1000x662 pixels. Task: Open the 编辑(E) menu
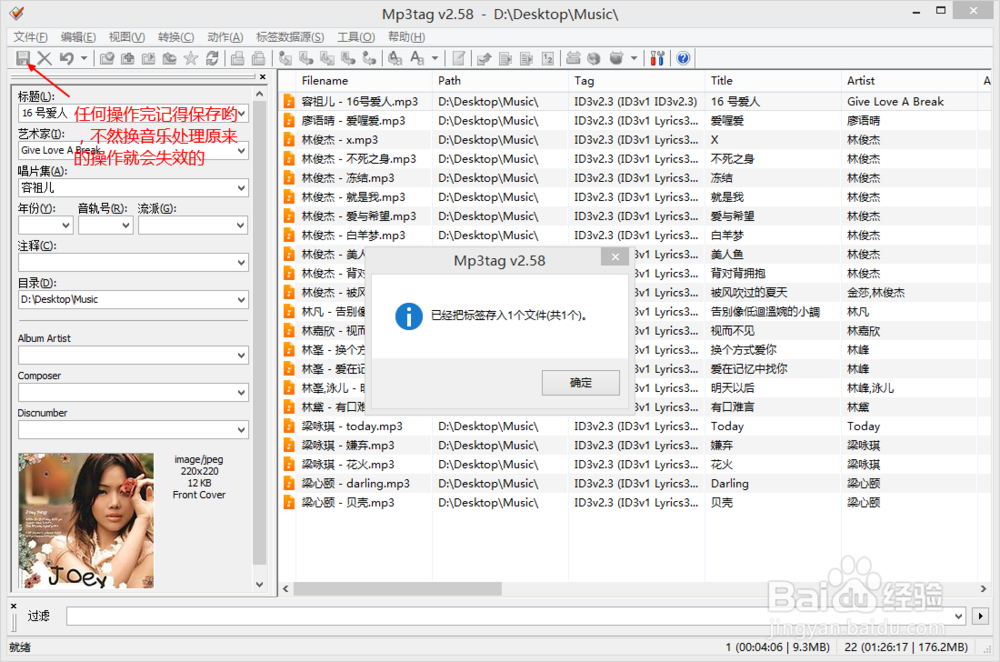pyautogui.click(x=78, y=37)
